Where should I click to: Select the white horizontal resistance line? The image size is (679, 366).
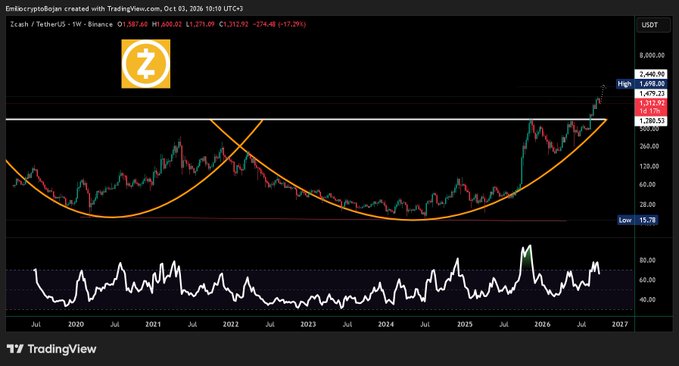click(x=306, y=119)
